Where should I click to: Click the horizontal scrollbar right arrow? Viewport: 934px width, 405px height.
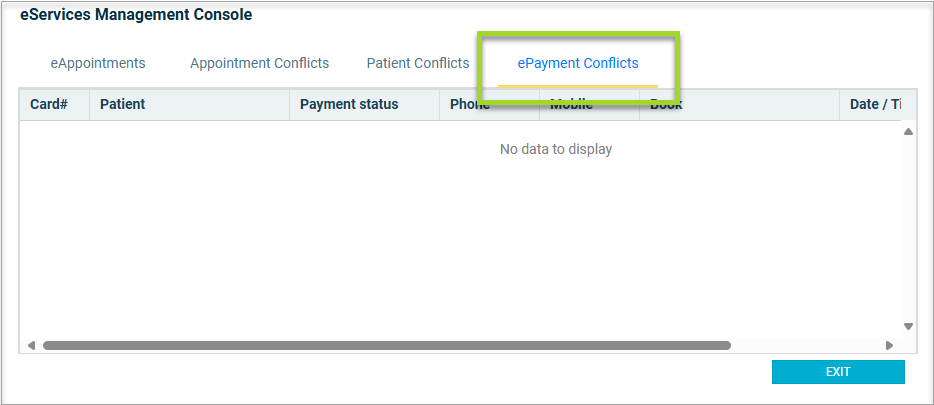pyautogui.click(x=889, y=346)
